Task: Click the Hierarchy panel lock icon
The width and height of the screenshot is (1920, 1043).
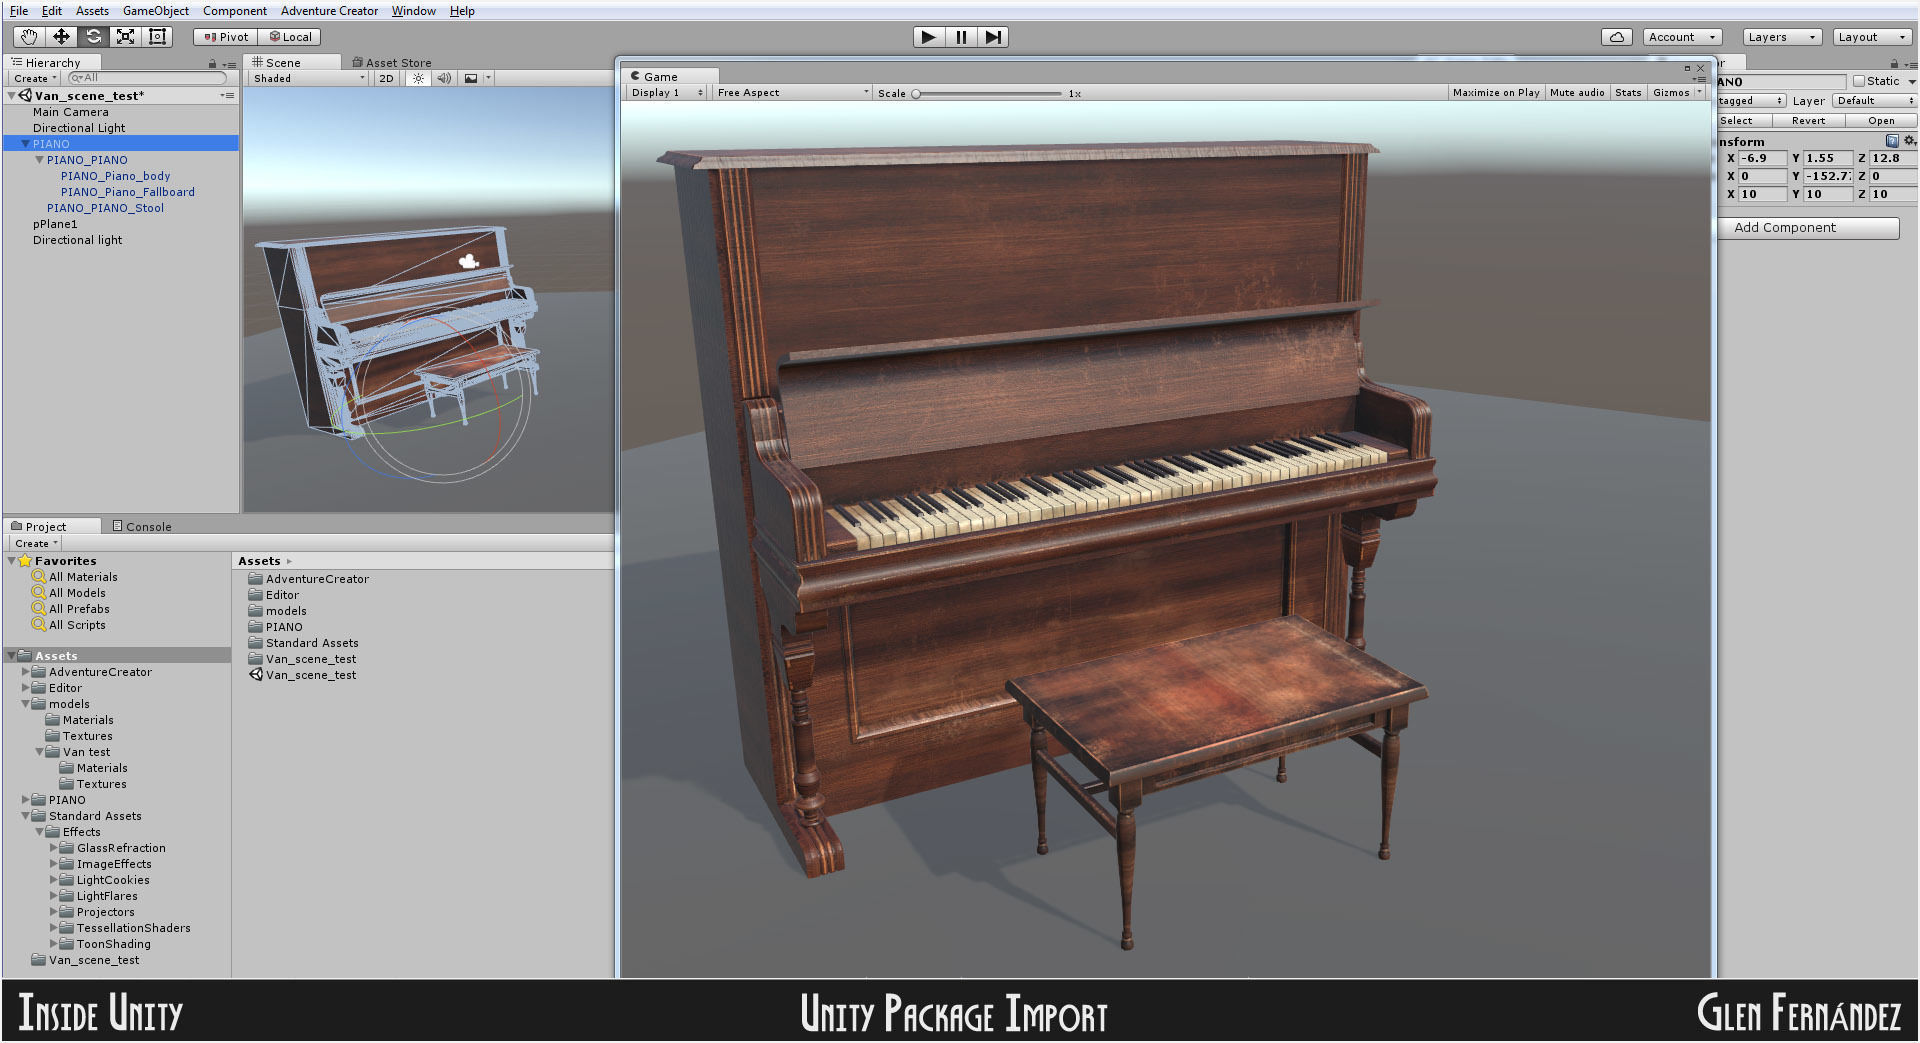Action: [212, 63]
